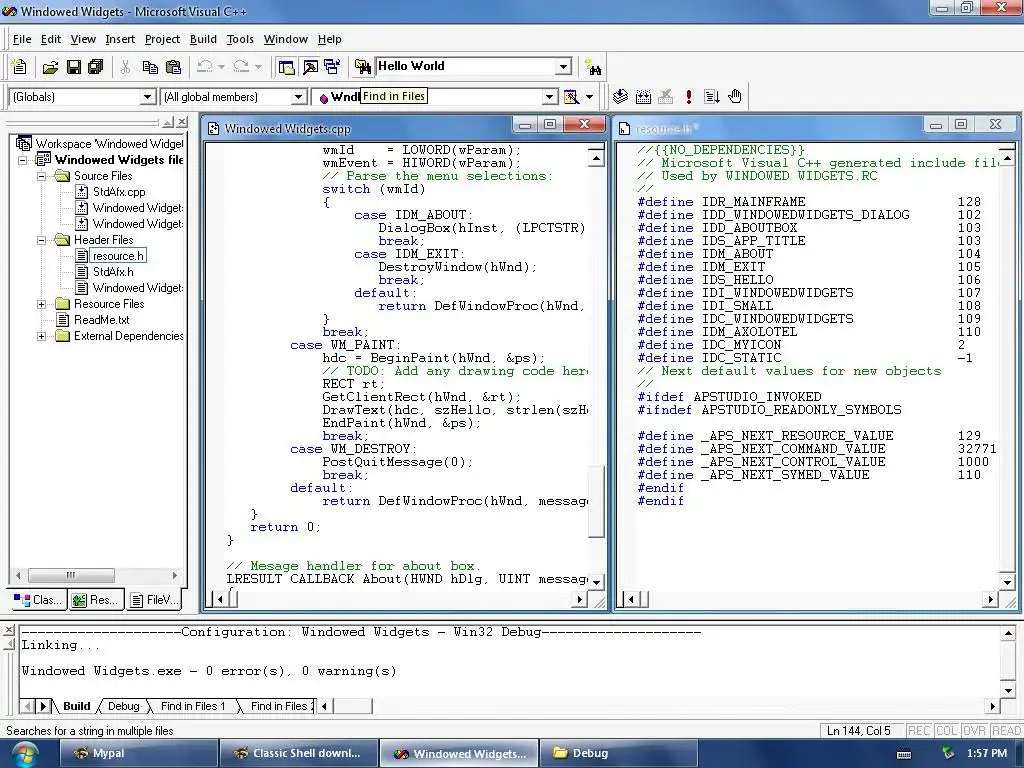Click the Open file toolbar icon
This screenshot has height=768, width=1024.
tap(50, 67)
